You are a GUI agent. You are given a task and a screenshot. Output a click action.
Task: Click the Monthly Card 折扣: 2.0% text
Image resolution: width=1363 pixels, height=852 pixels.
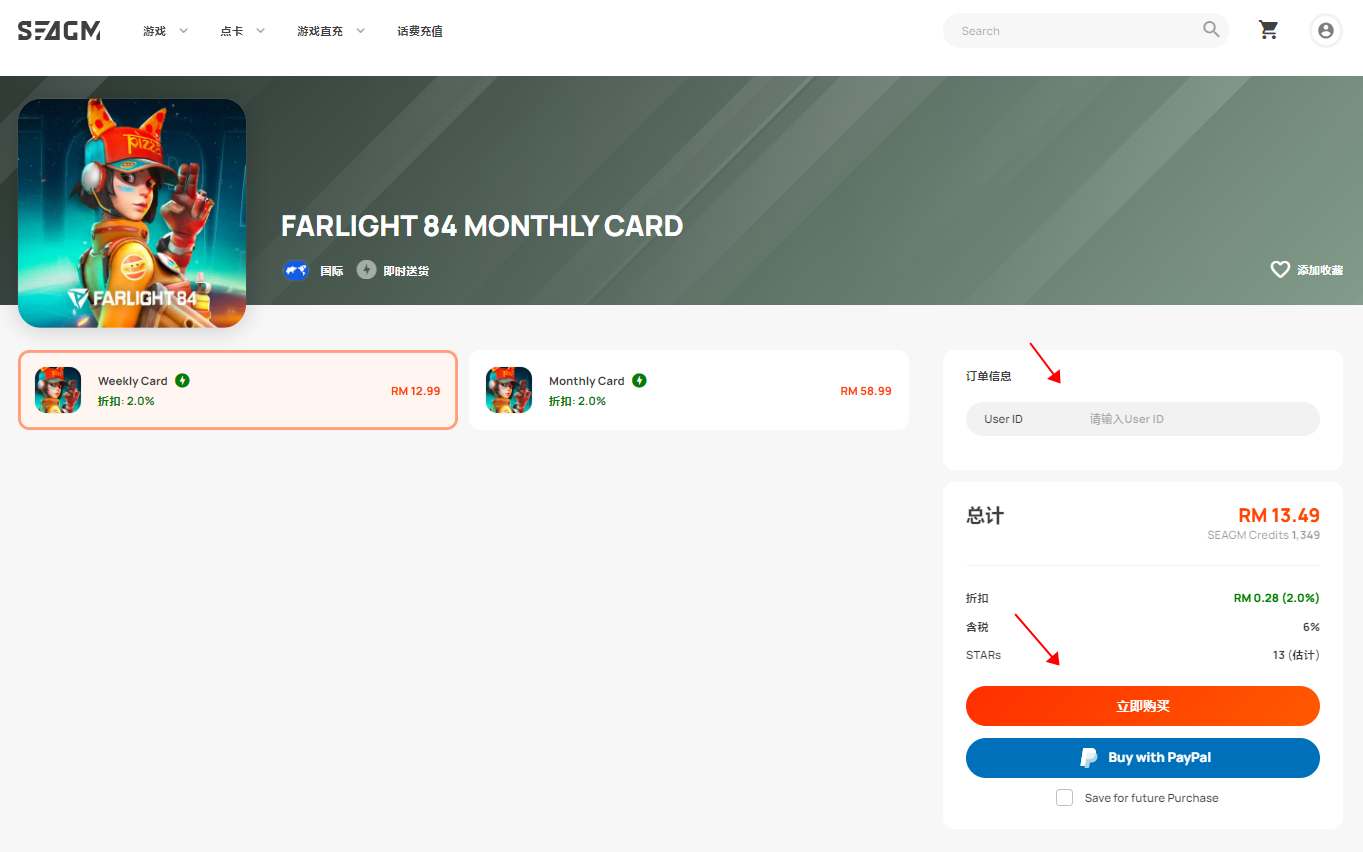[x=577, y=401]
